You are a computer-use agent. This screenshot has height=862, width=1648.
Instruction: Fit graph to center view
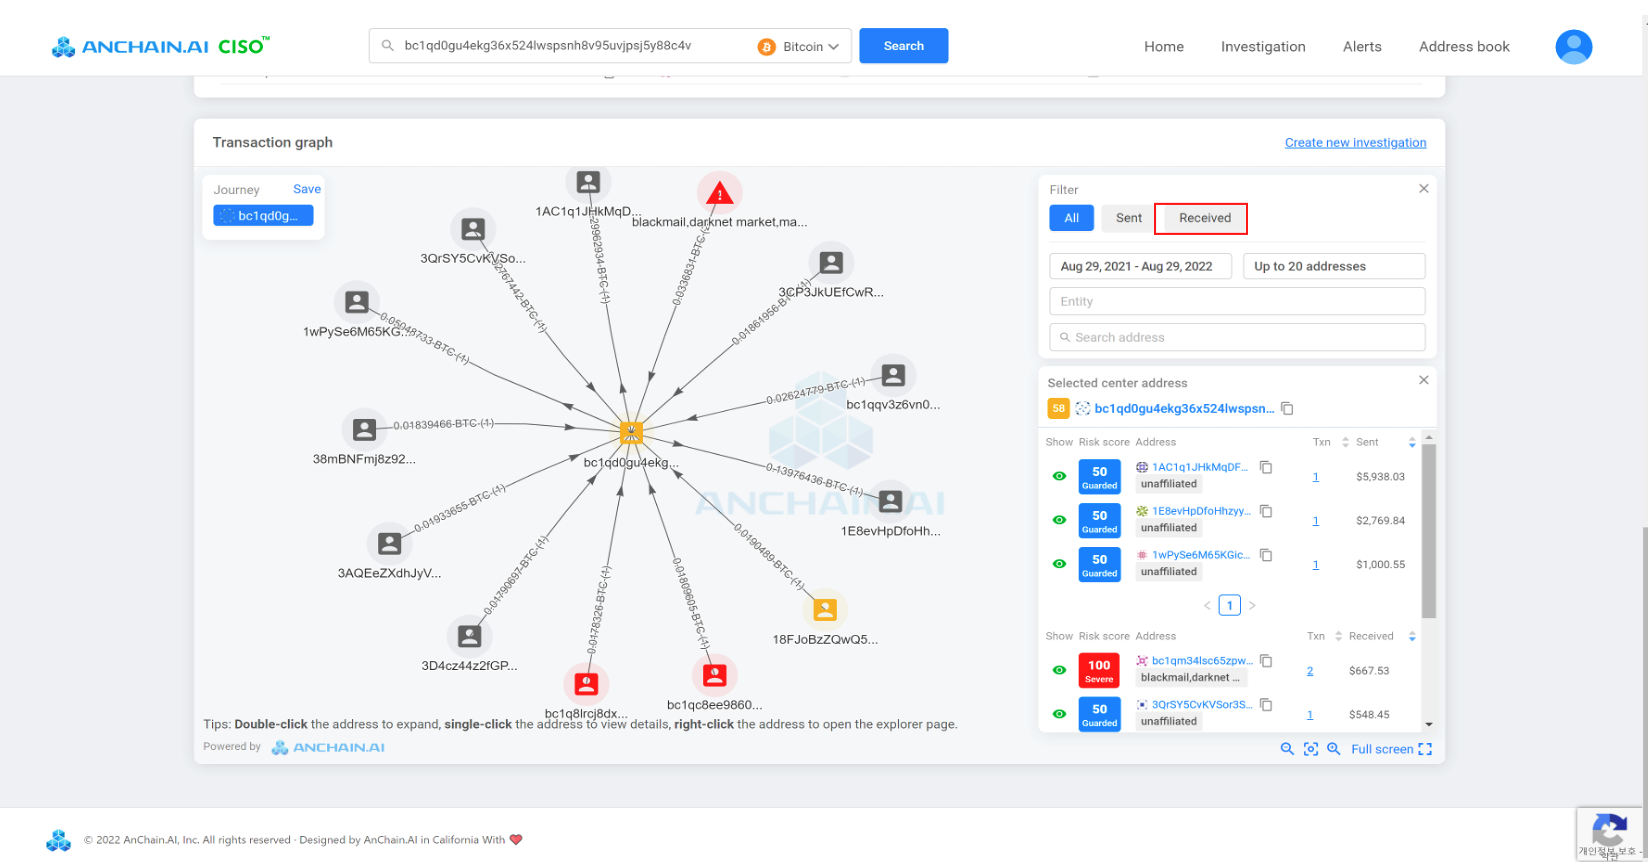[1311, 749]
